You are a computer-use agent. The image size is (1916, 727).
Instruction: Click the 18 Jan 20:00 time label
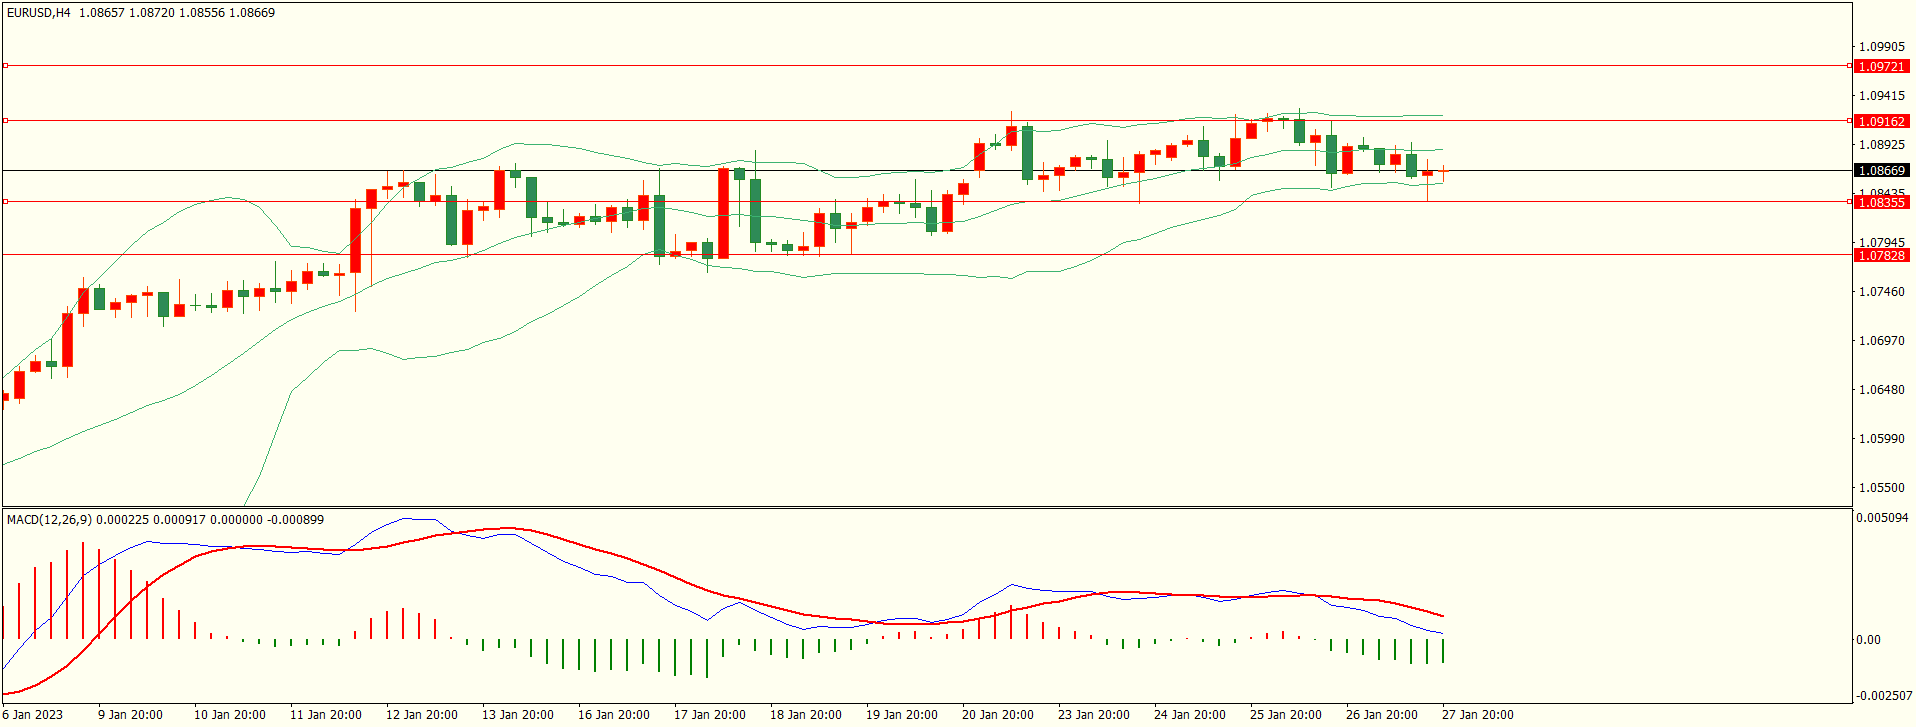[806, 715]
